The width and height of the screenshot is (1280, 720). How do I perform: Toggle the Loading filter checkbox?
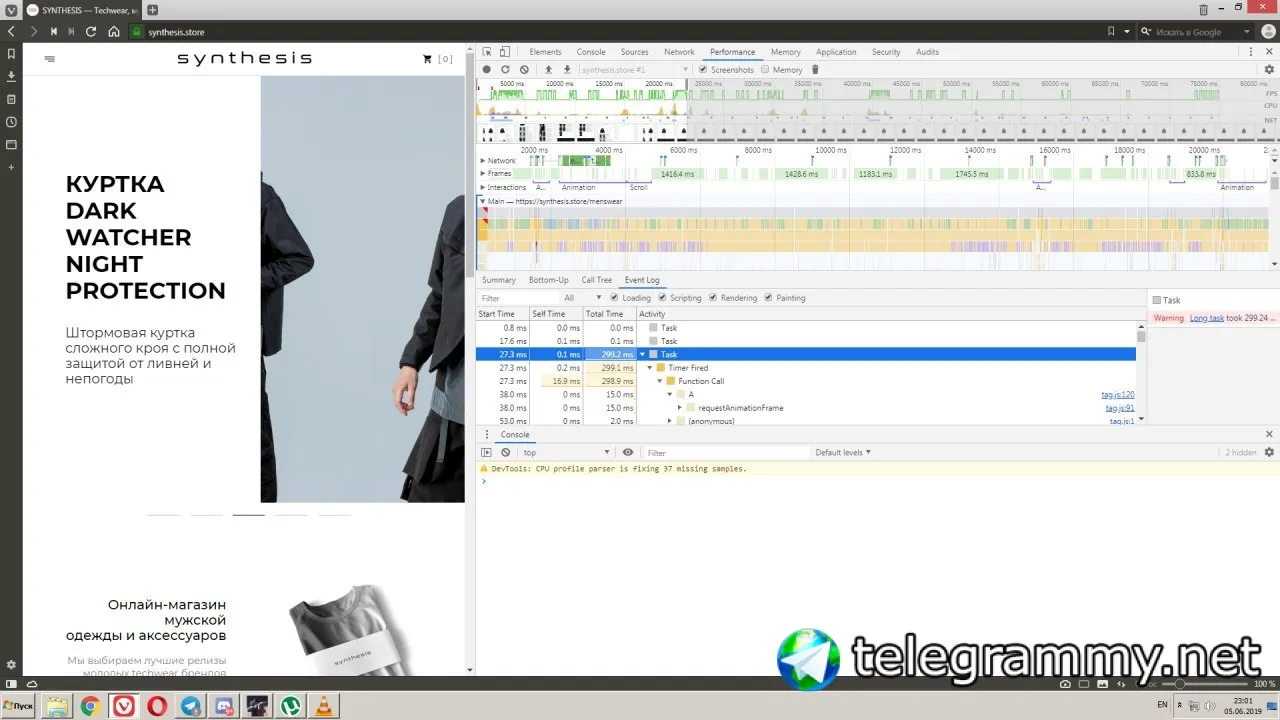(x=615, y=298)
